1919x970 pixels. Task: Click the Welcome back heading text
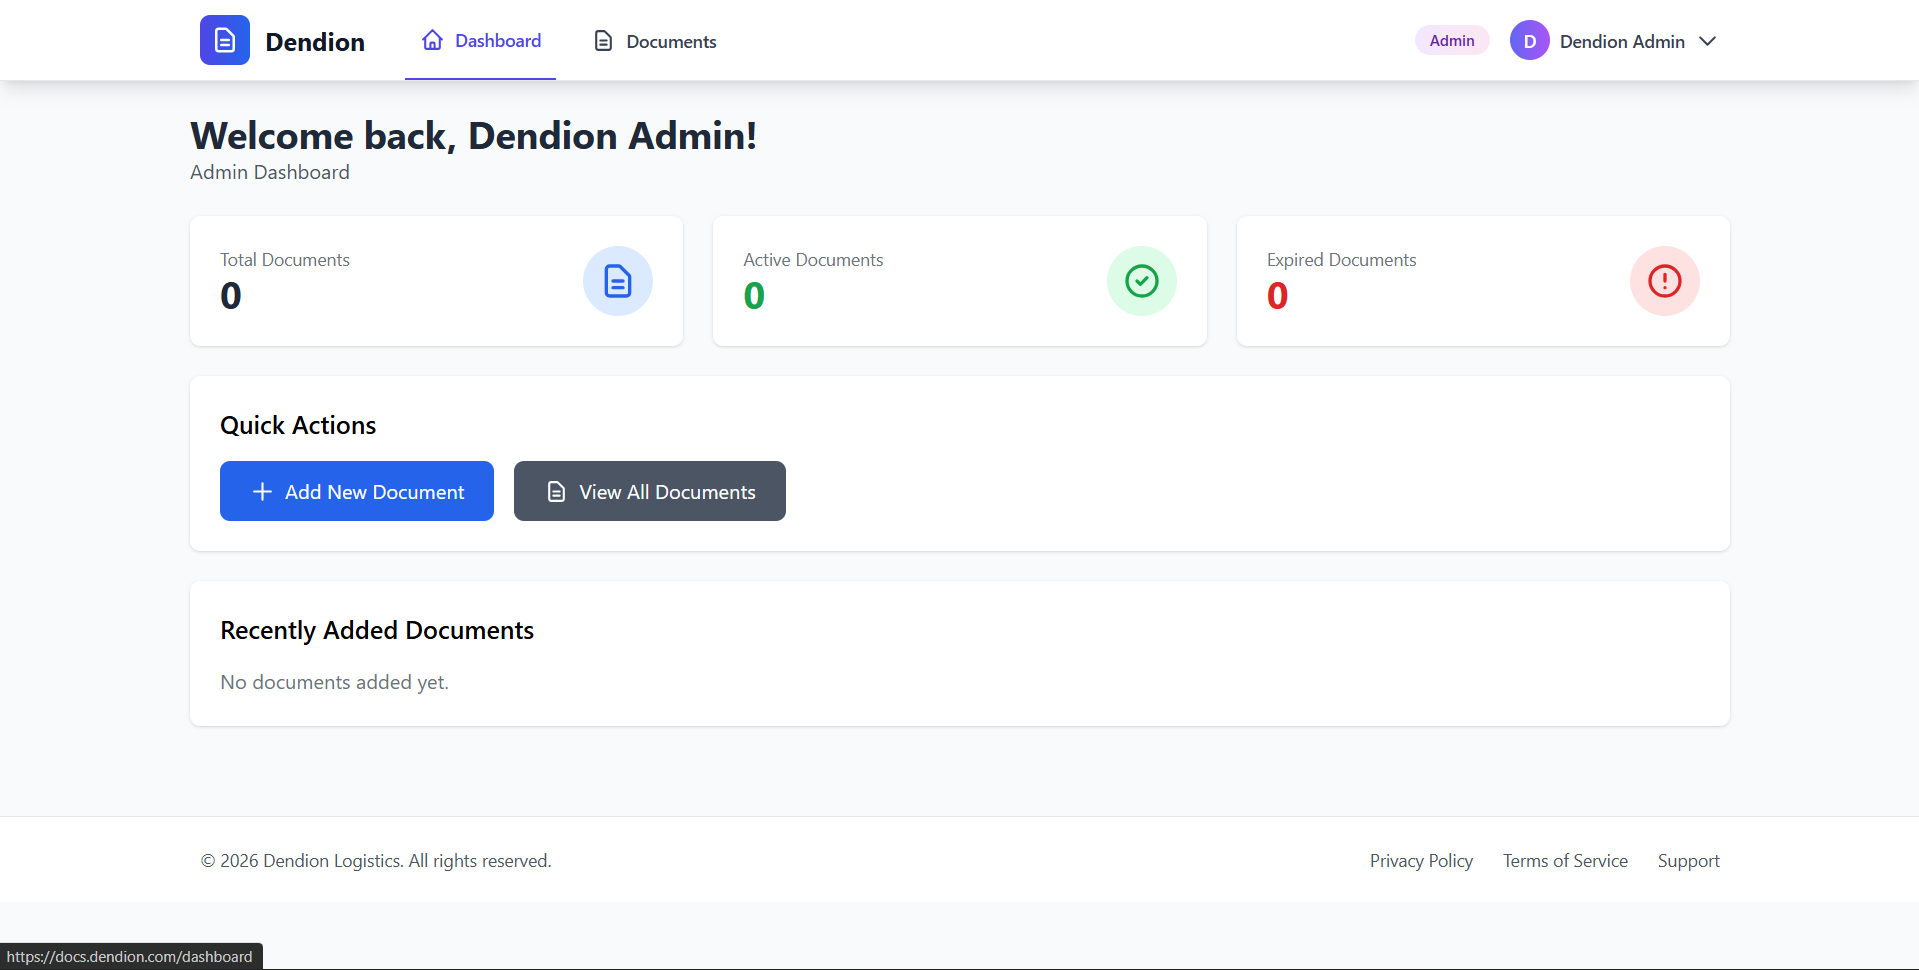[x=473, y=135]
